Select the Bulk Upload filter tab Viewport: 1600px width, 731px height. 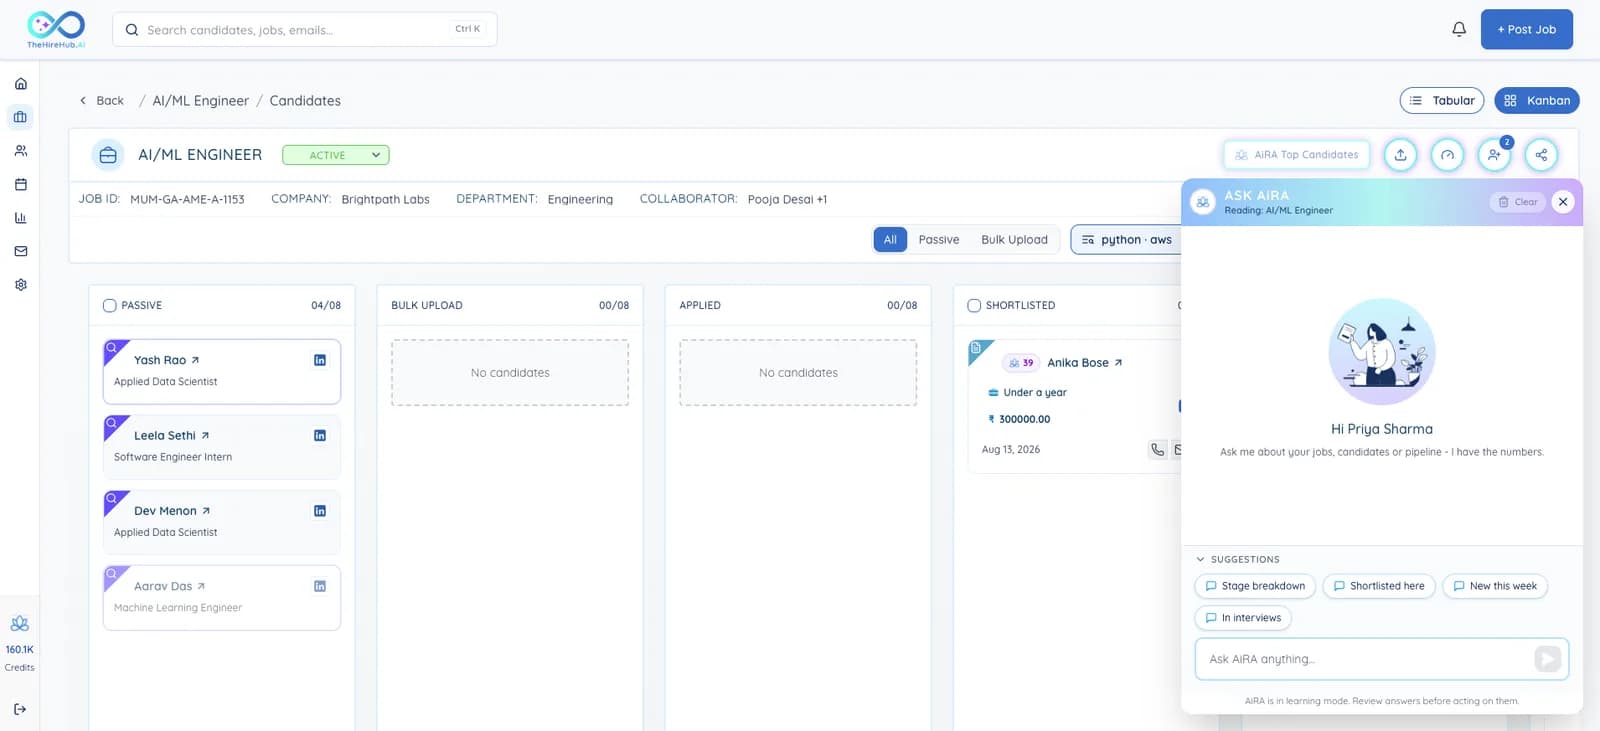[x=1014, y=240]
